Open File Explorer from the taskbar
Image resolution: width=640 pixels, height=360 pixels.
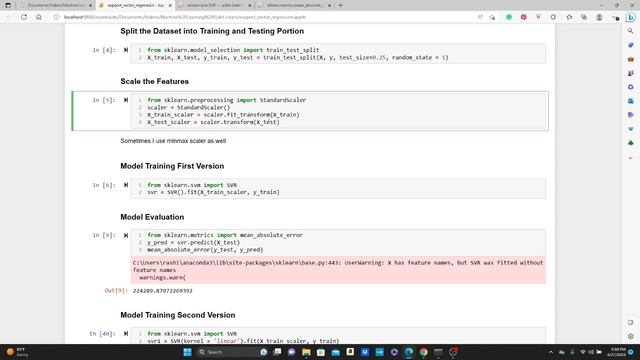tap(306, 352)
